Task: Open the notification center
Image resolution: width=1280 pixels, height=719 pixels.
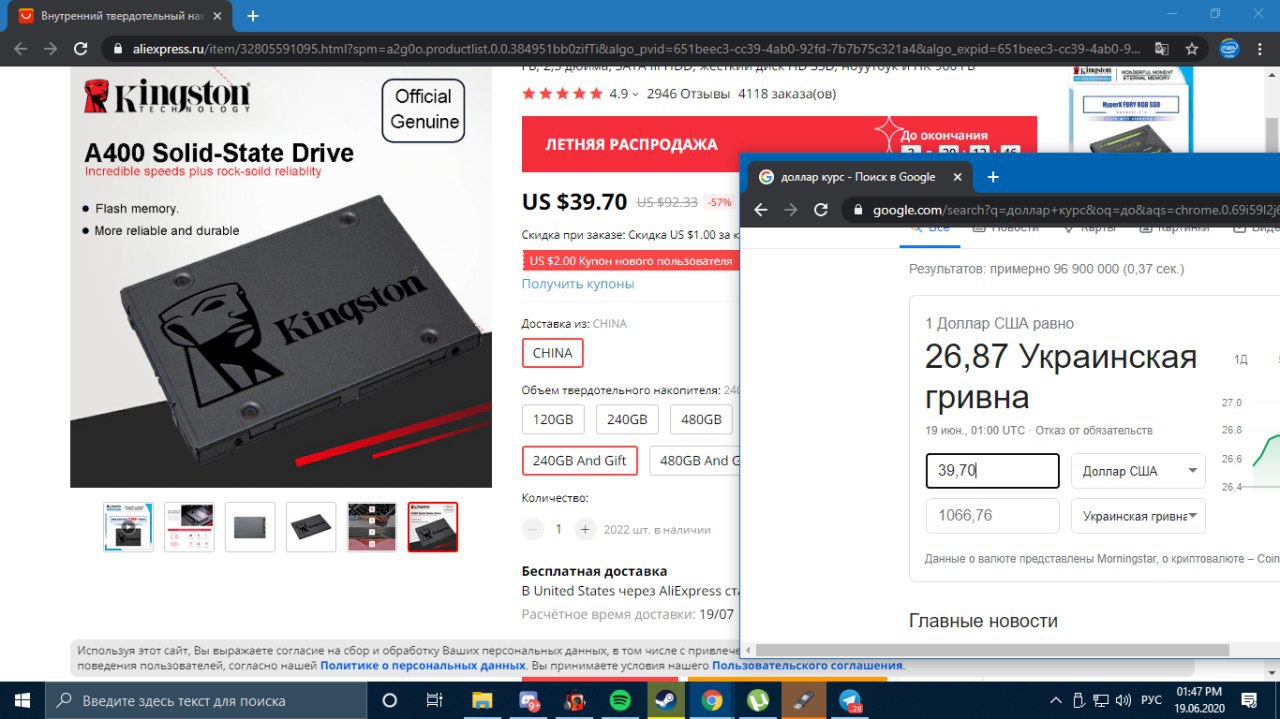Action: click(x=1249, y=700)
